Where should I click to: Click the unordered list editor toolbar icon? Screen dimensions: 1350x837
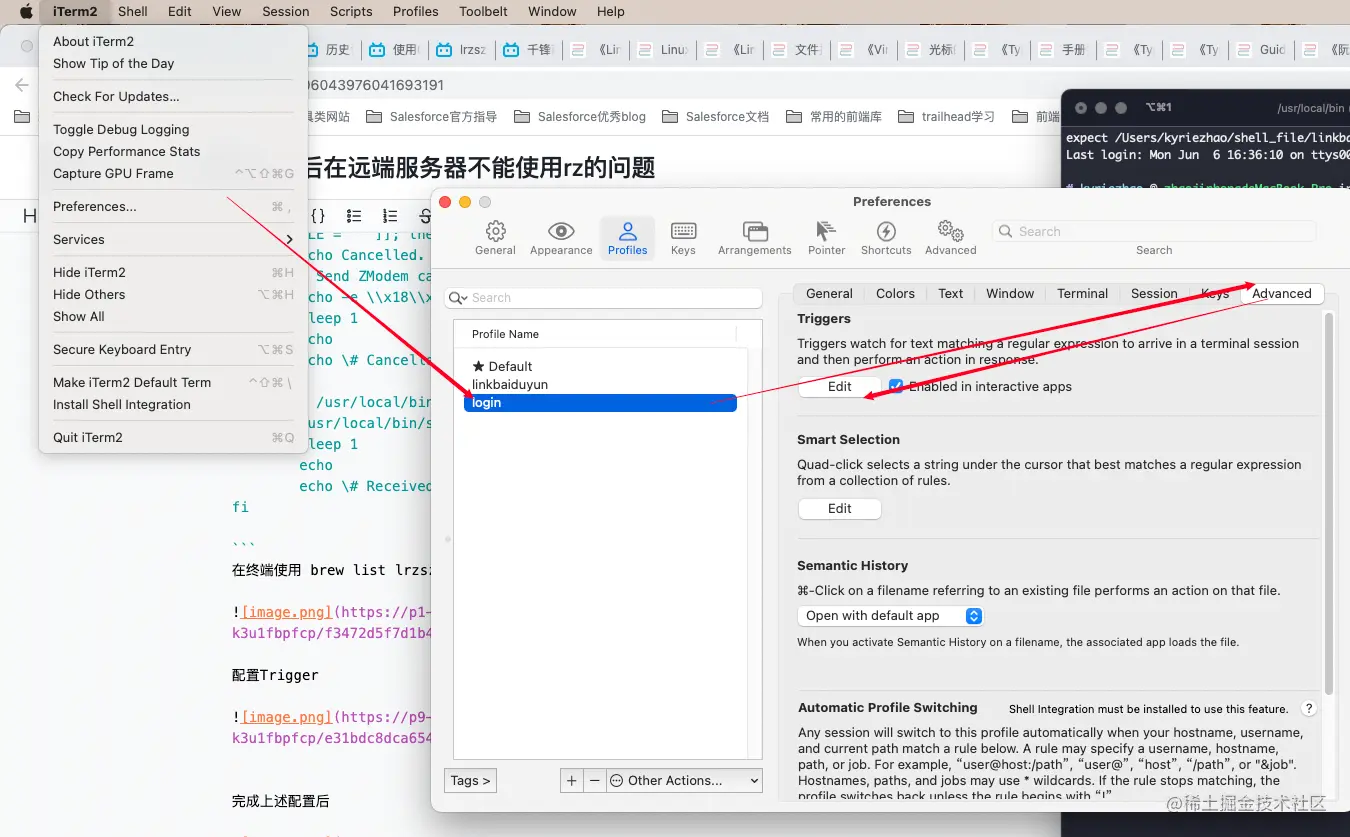click(354, 216)
